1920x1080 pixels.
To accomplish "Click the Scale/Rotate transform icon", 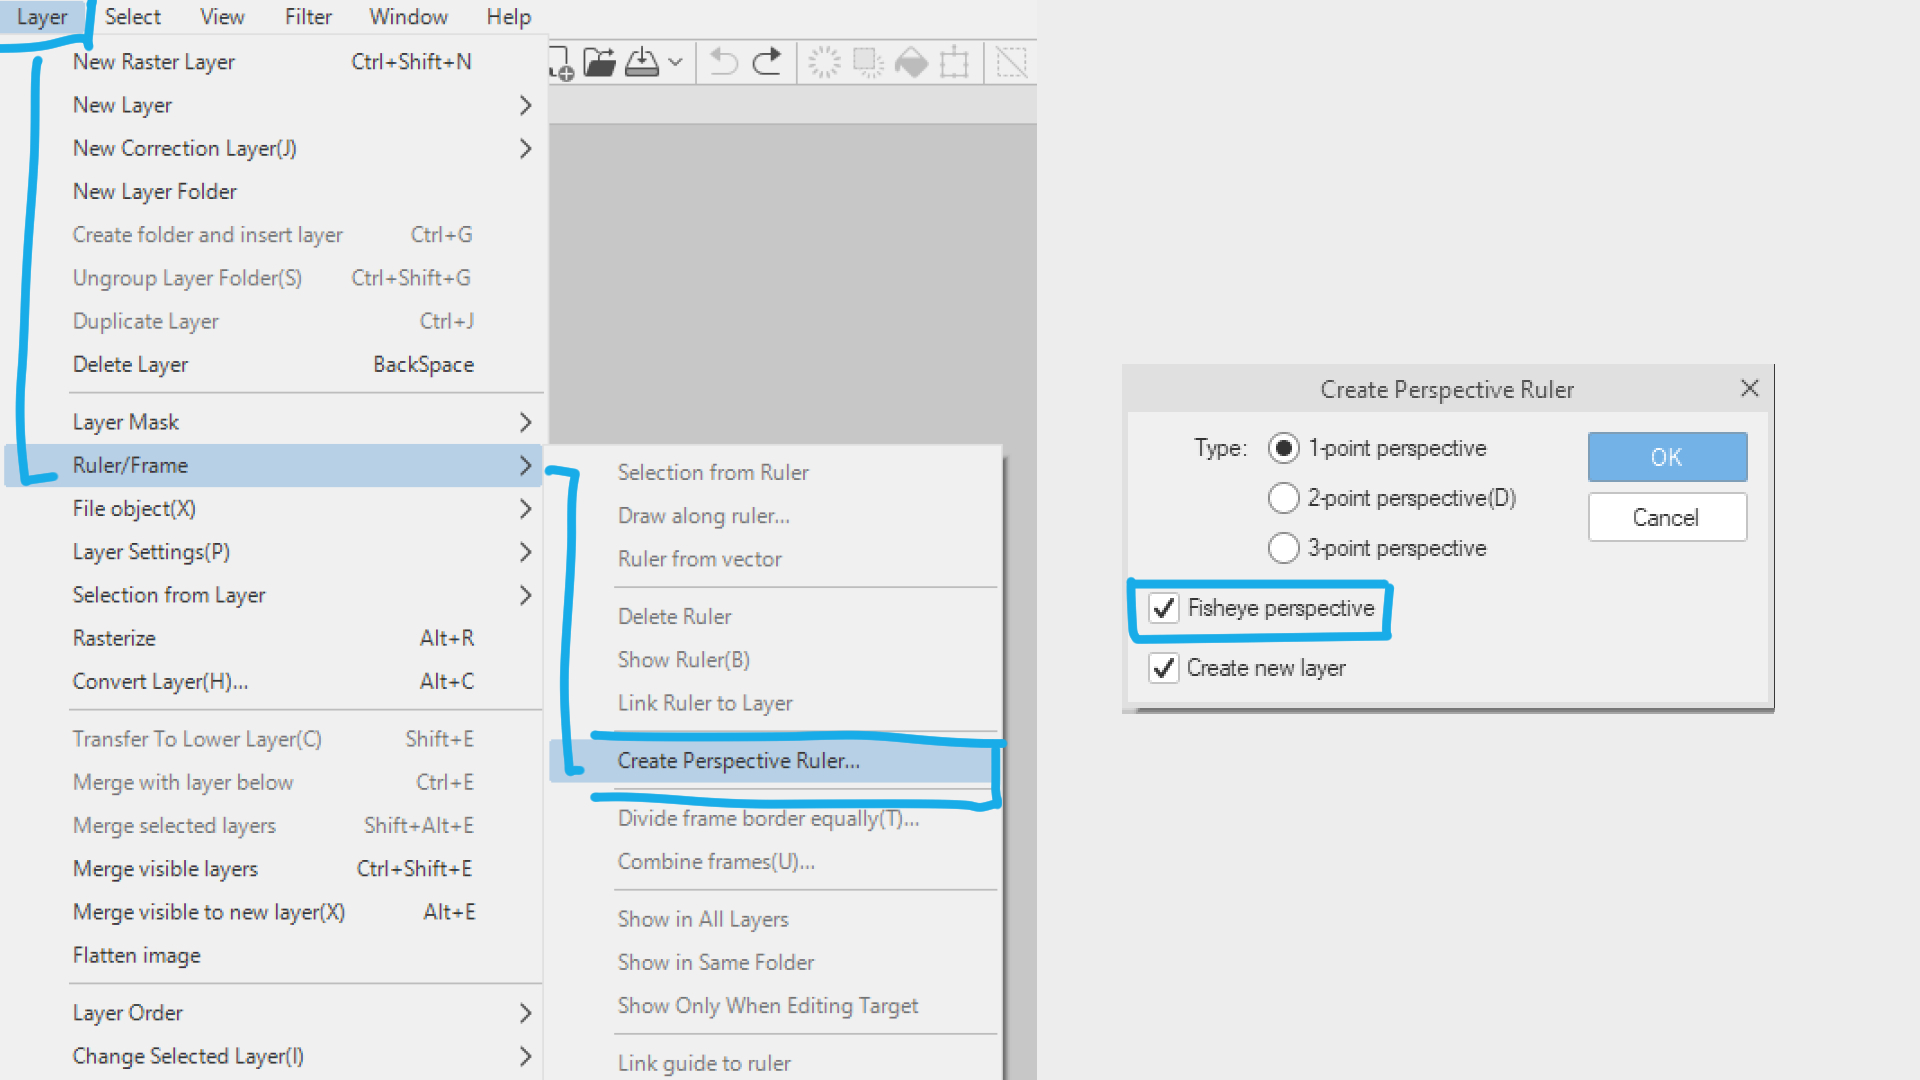I will tap(955, 62).
